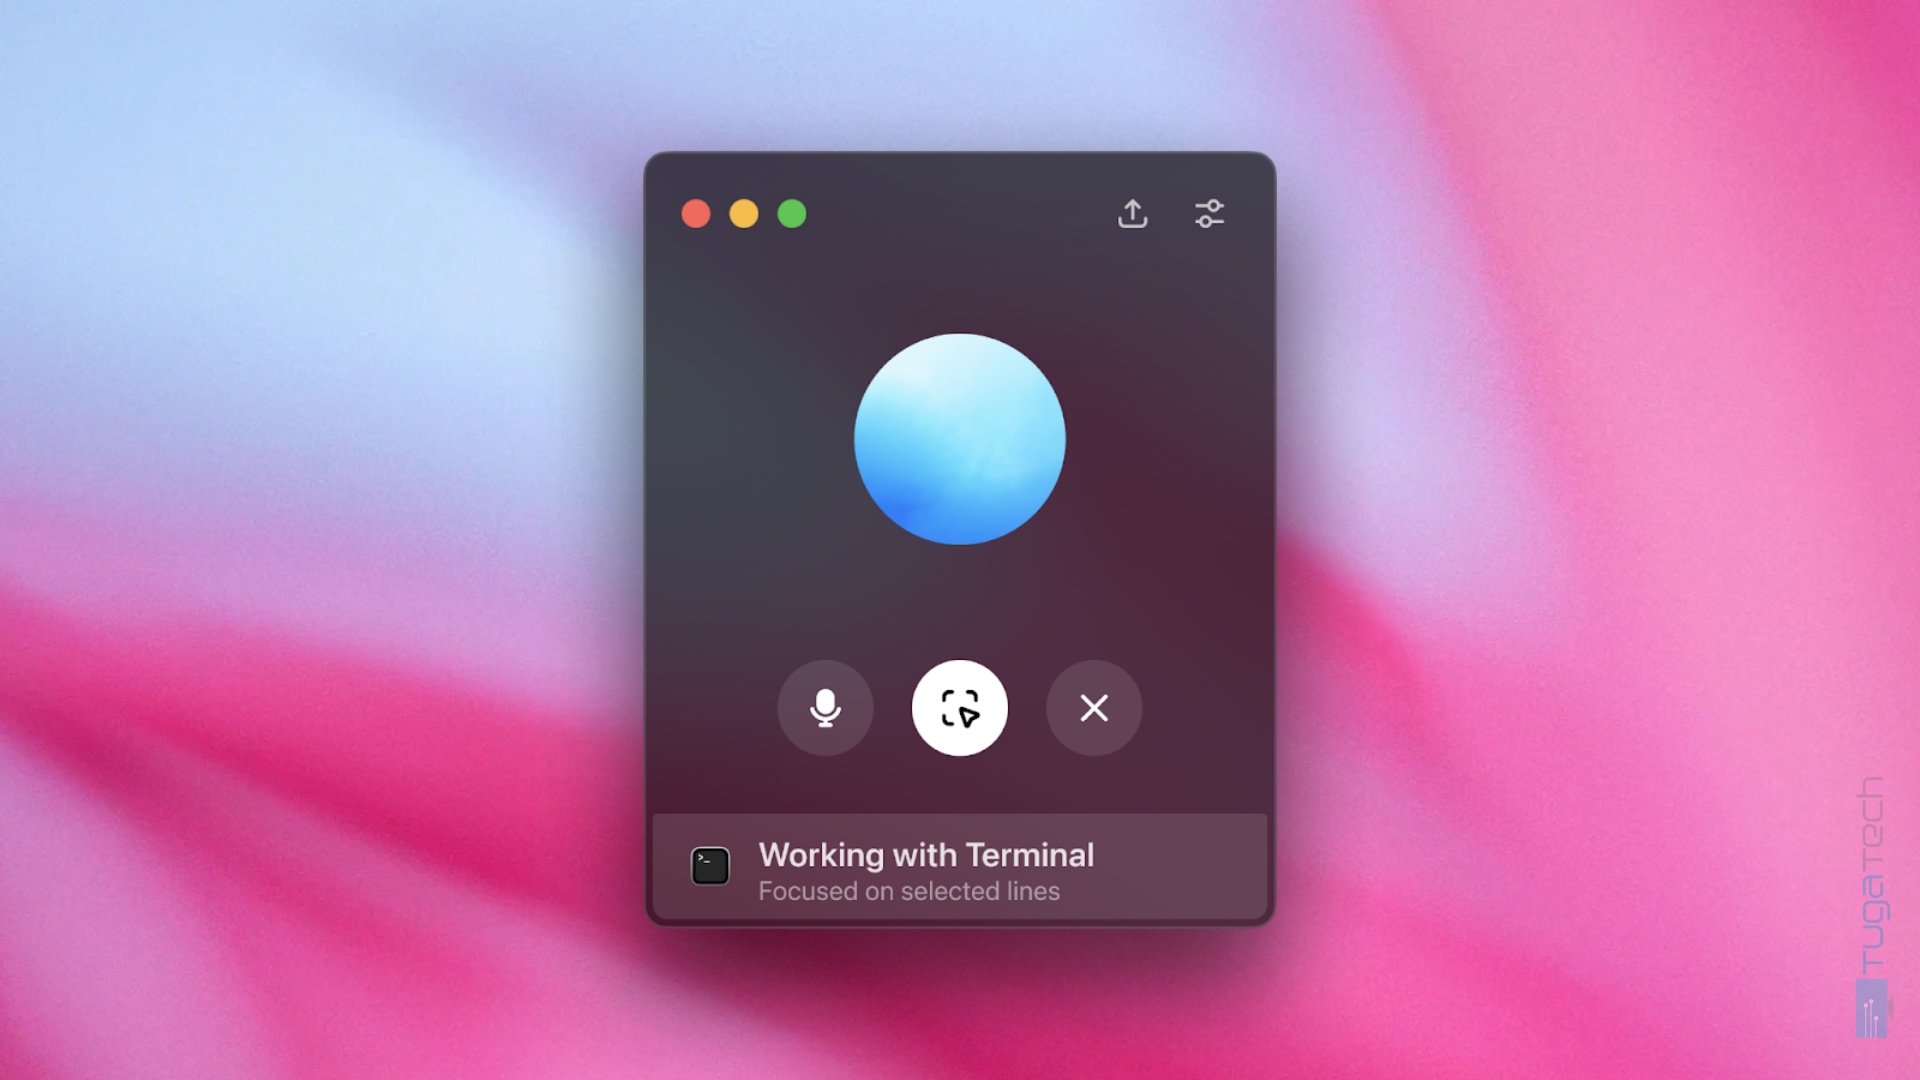Screen dimensions: 1920x1080
Task: Click the Focused on selected lines label
Action: point(909,890)
